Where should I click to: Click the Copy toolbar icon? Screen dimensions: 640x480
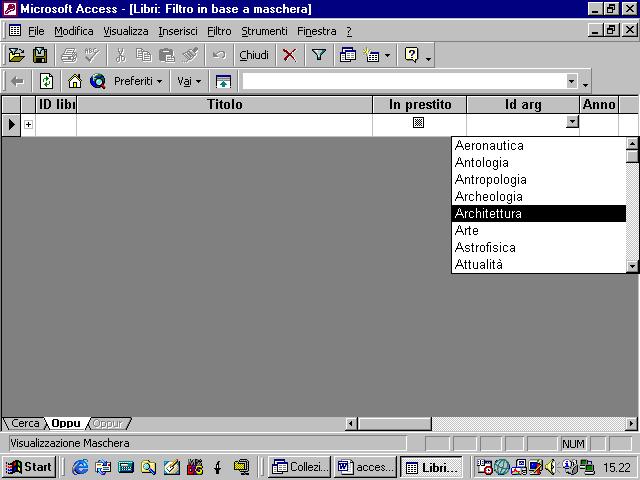point(144,55)
